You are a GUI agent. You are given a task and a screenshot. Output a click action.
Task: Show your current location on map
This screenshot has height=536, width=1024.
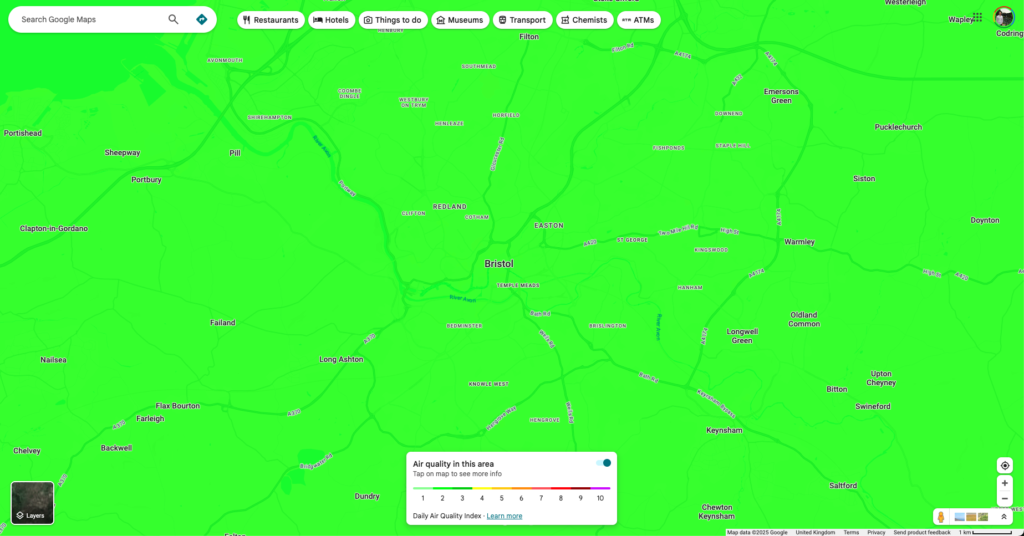(x=1005, y=465)
